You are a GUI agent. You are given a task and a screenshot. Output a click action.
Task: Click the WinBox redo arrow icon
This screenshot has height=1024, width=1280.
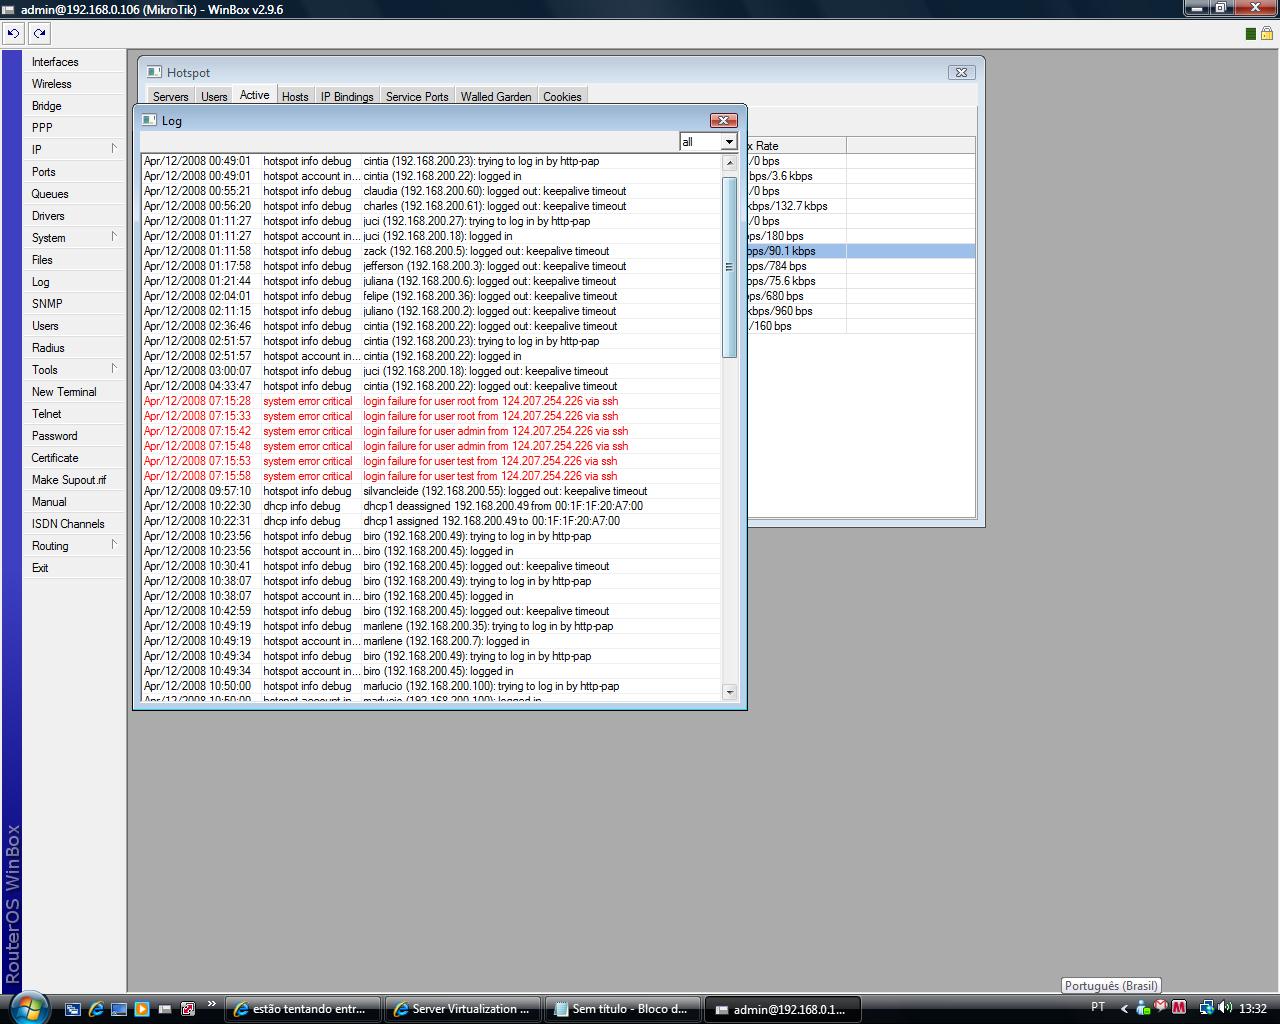(39, 33)
